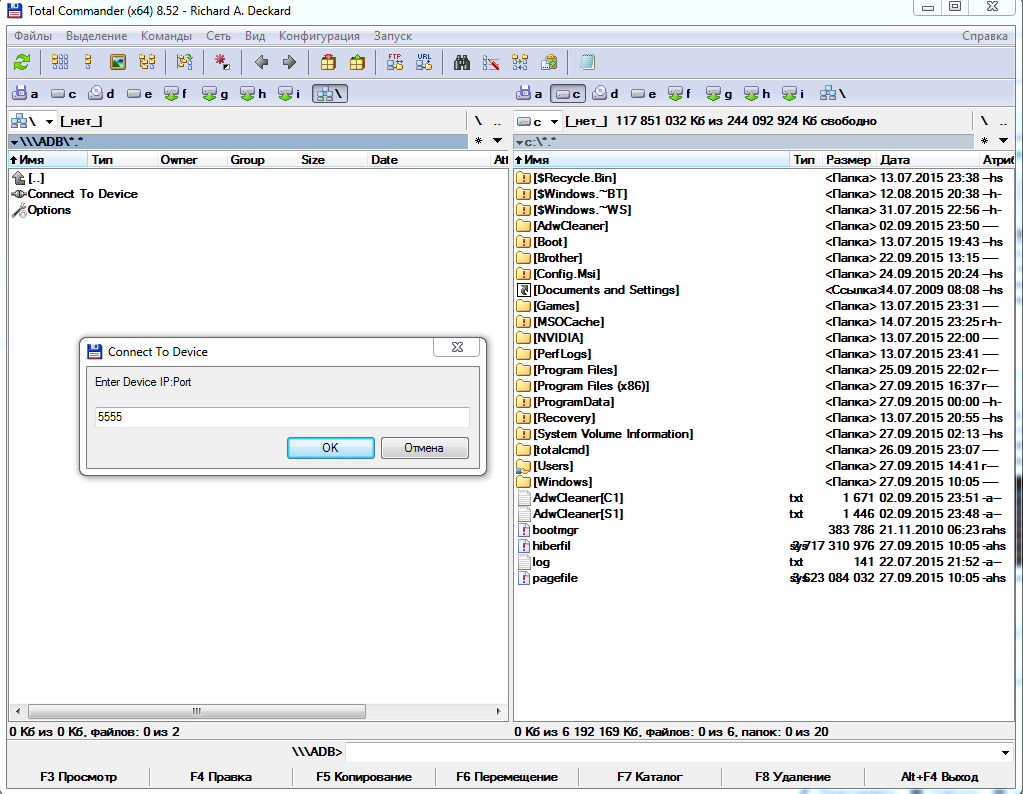Click the back arrow navigation icon
The width and height of the screenshot is (1023, 794).
click(x=261, y=62)
